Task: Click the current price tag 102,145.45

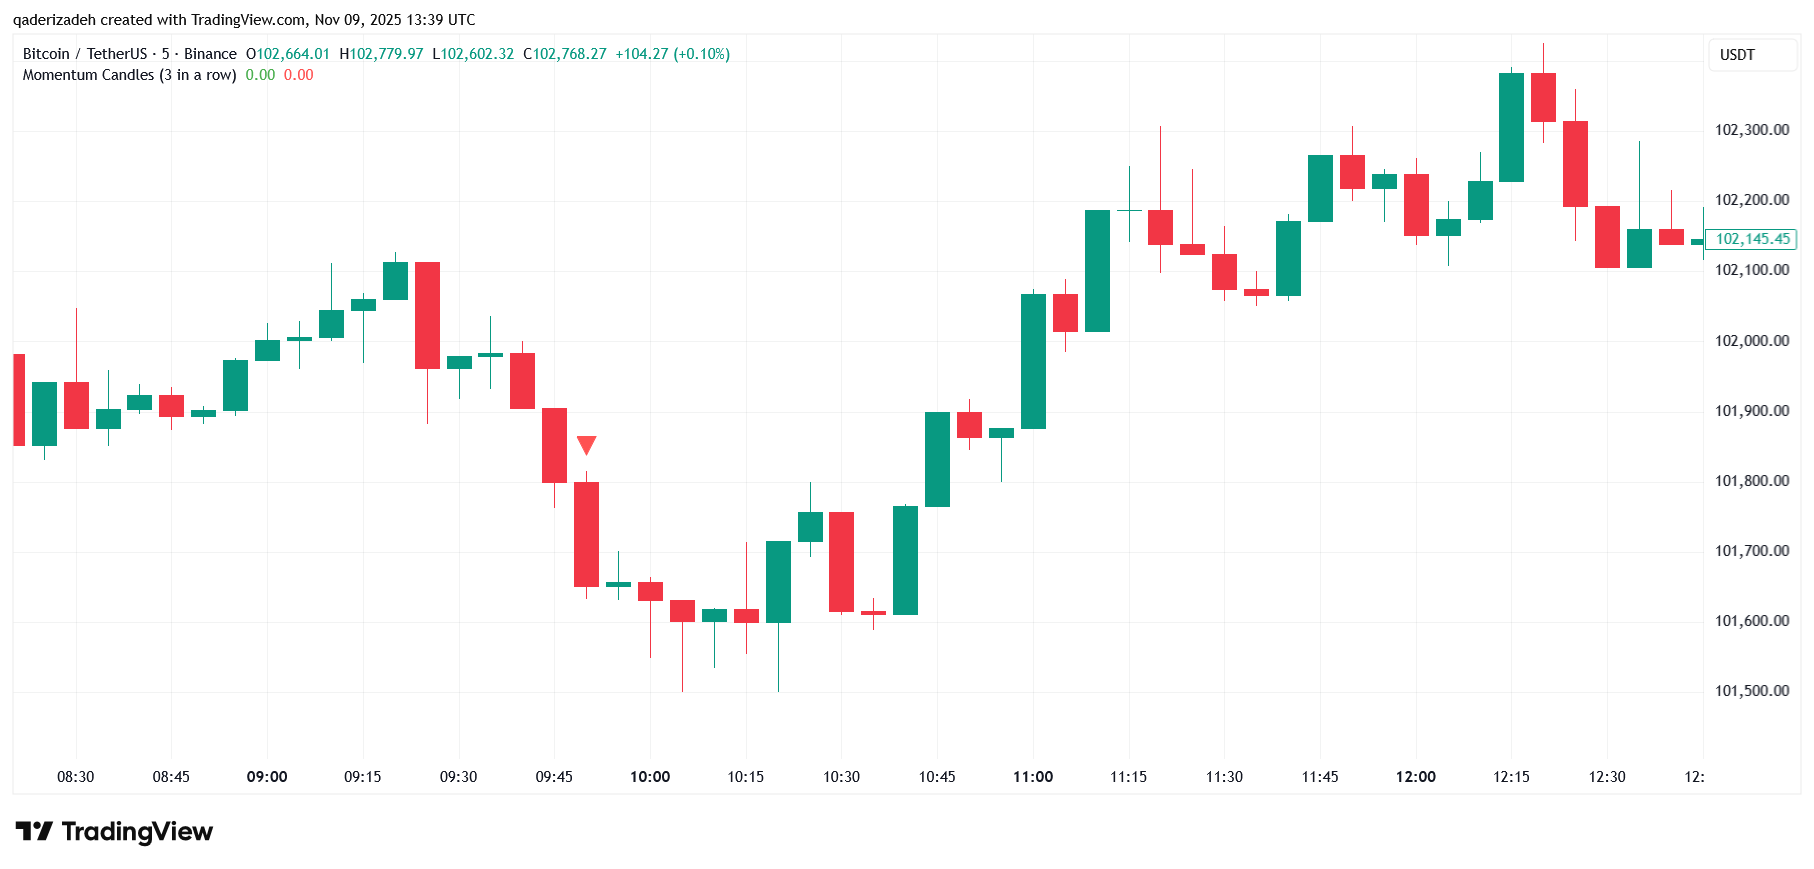Action: [1752, 239]
